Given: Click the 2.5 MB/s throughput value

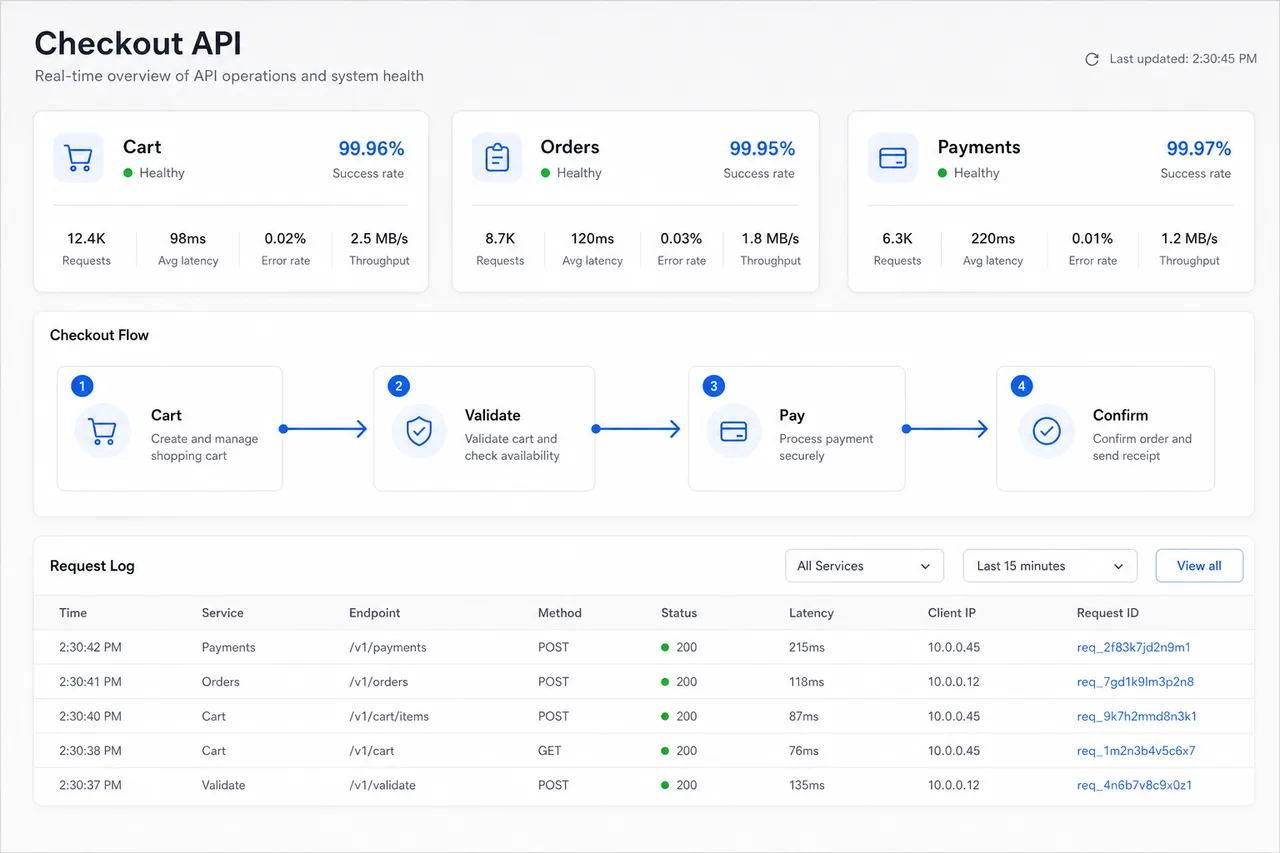Looking at the screenshot, I should [x=379, y=239].
